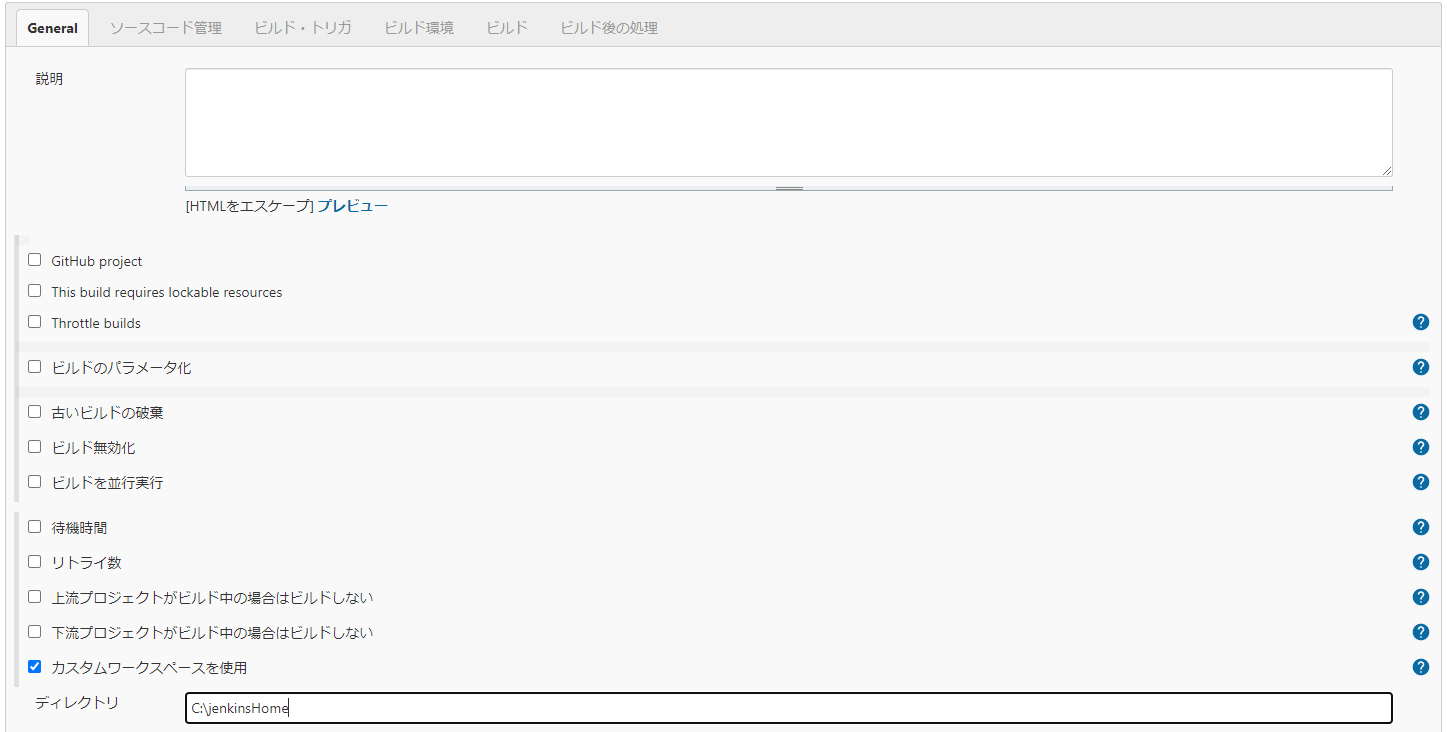This screenshot has width=1447, height=732.
Task: Open the ビルド・トリガ tab
Action: coord(303,28)
